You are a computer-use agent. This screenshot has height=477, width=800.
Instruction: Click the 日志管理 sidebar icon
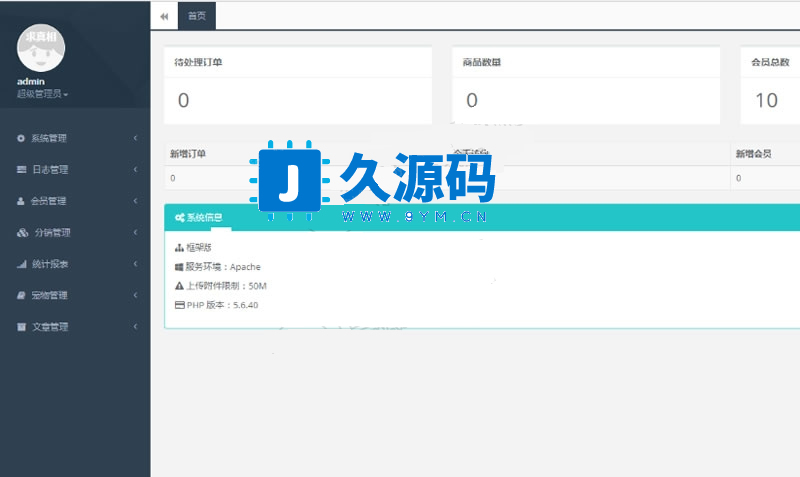[22, 169]
